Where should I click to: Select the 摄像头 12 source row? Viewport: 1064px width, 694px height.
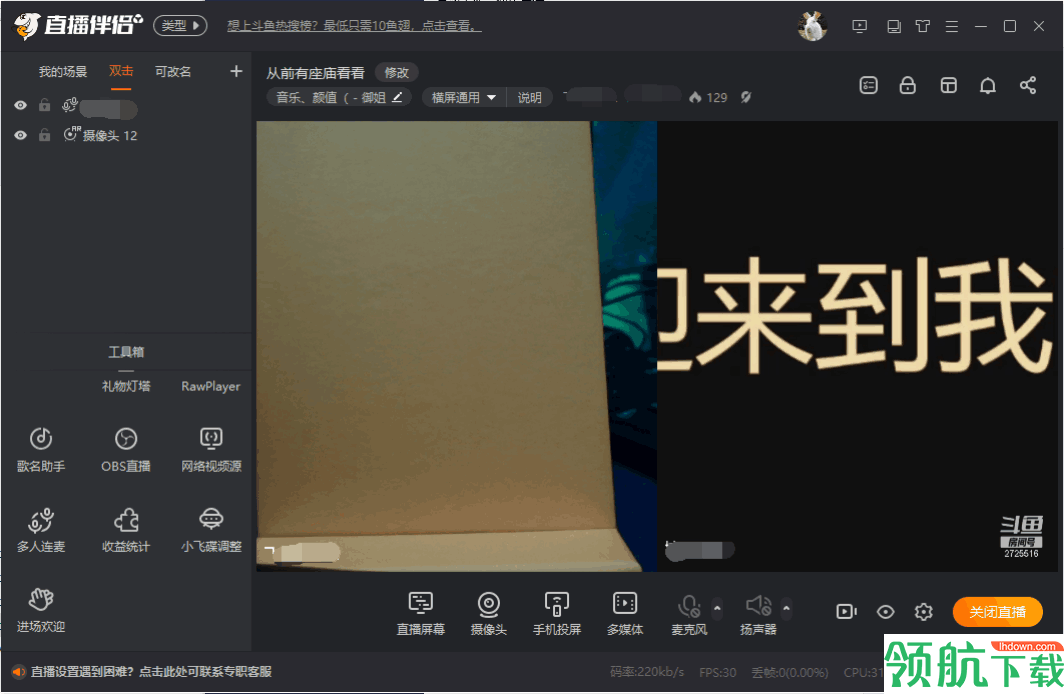(x=126, y=135)
